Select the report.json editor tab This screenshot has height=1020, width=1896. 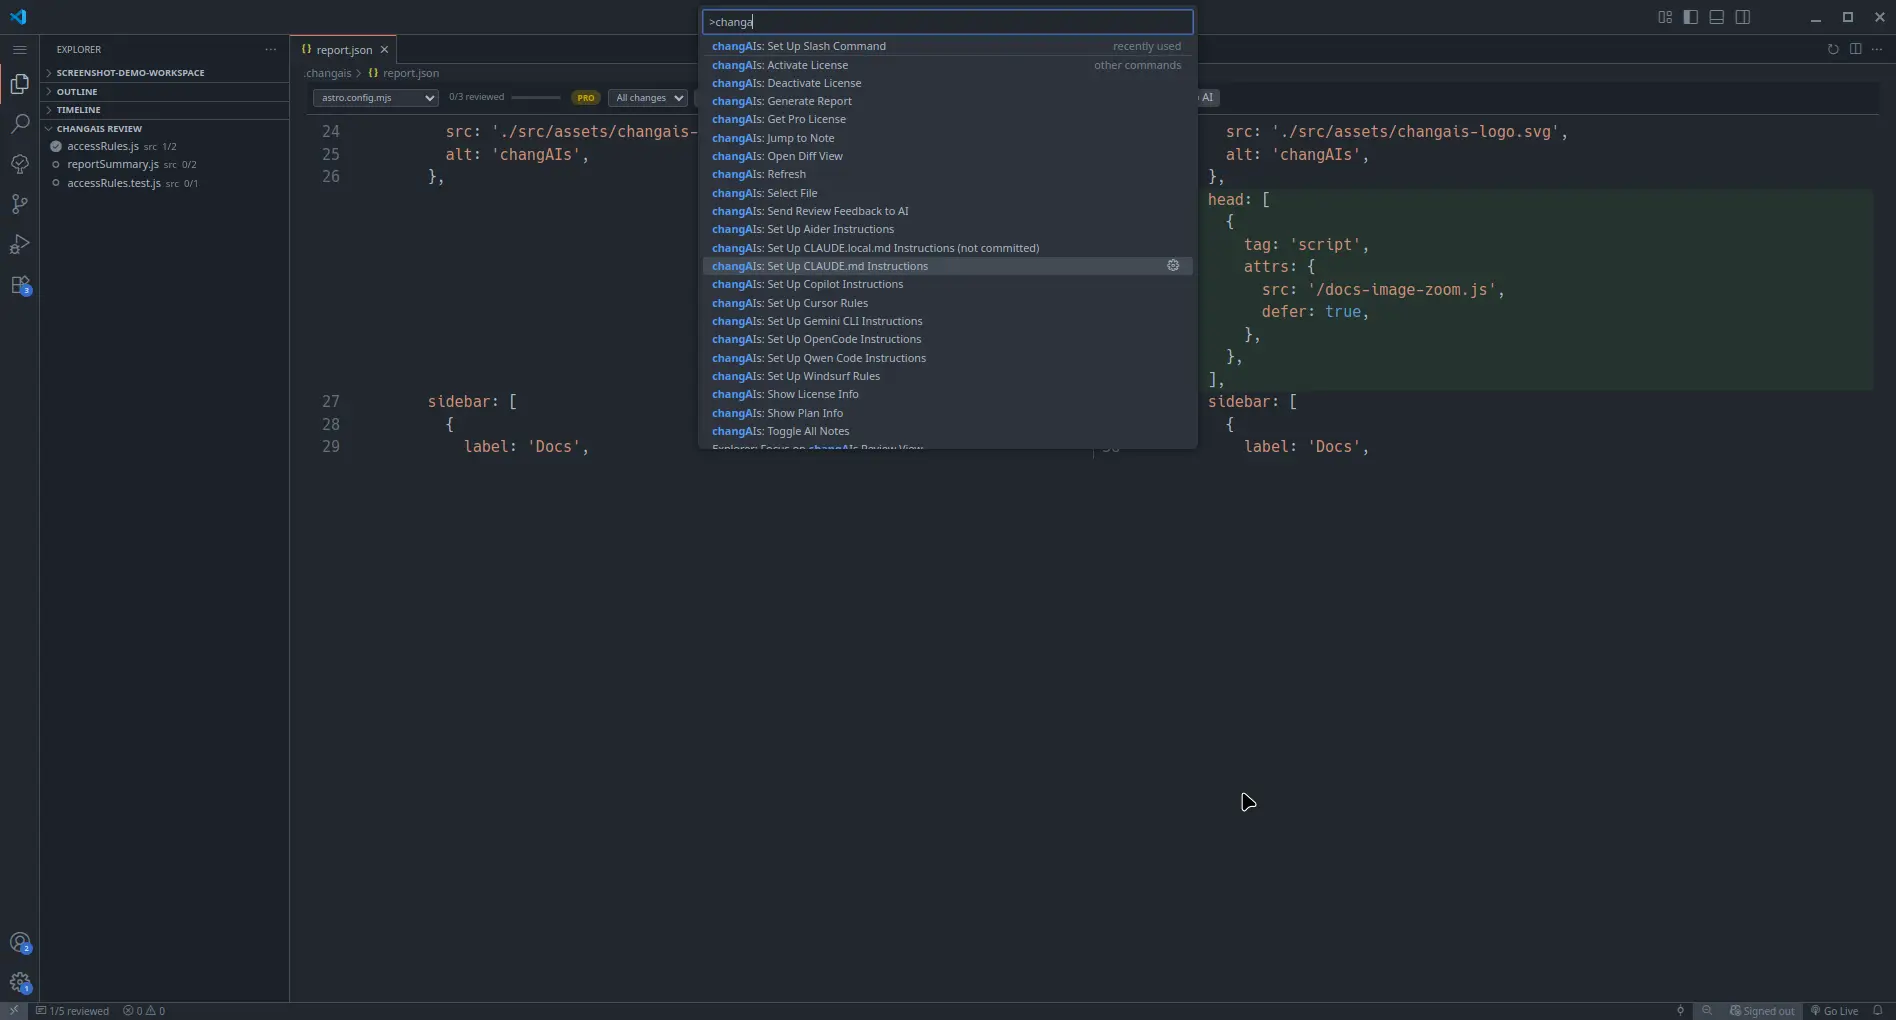click(x=343, y=49)
